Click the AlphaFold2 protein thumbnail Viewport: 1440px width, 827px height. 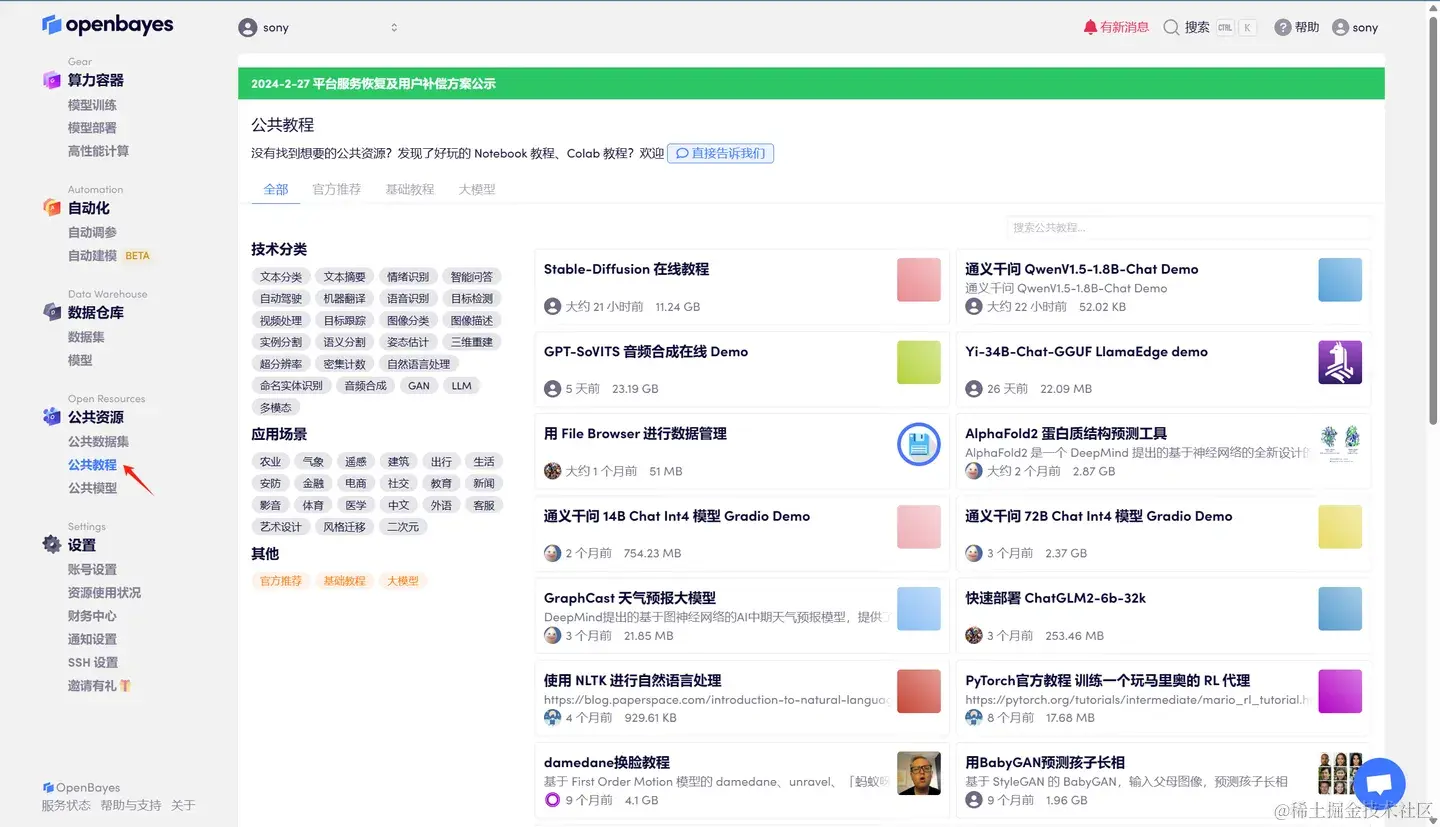coord(1340,445)
